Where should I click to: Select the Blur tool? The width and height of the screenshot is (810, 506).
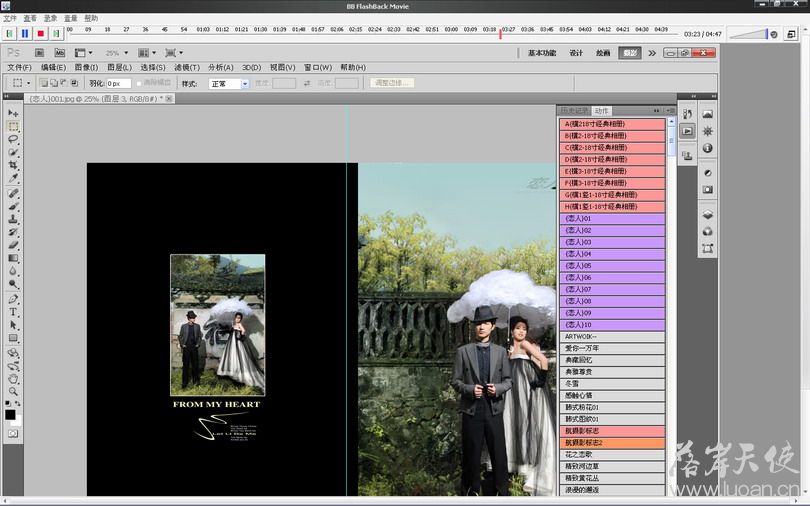(x=13, y=271)
